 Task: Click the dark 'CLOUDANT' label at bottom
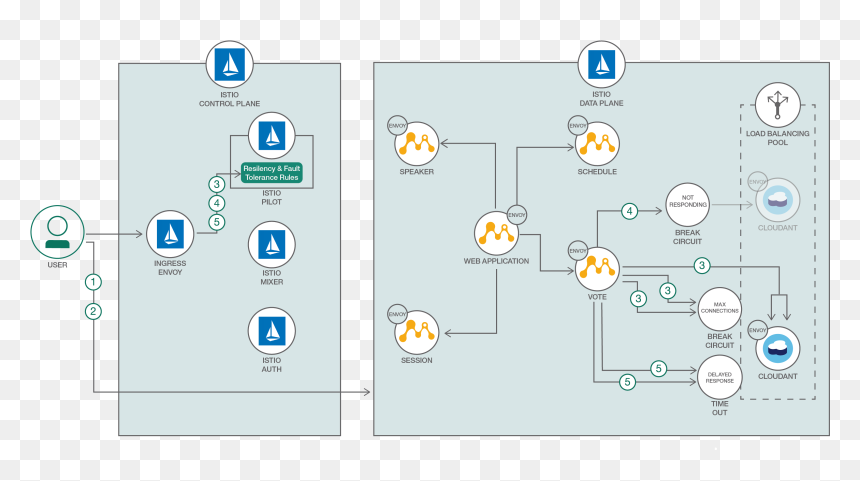coord(778,376)
